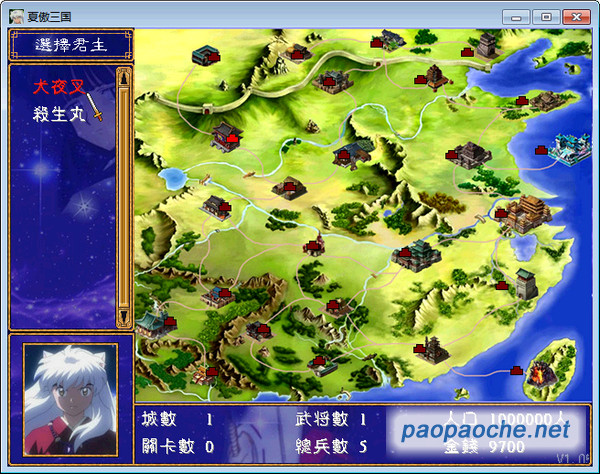Choose the blue-roofed city in the north-central plains
This screenshot has width=600, height=474.
(x=354, y=154)
